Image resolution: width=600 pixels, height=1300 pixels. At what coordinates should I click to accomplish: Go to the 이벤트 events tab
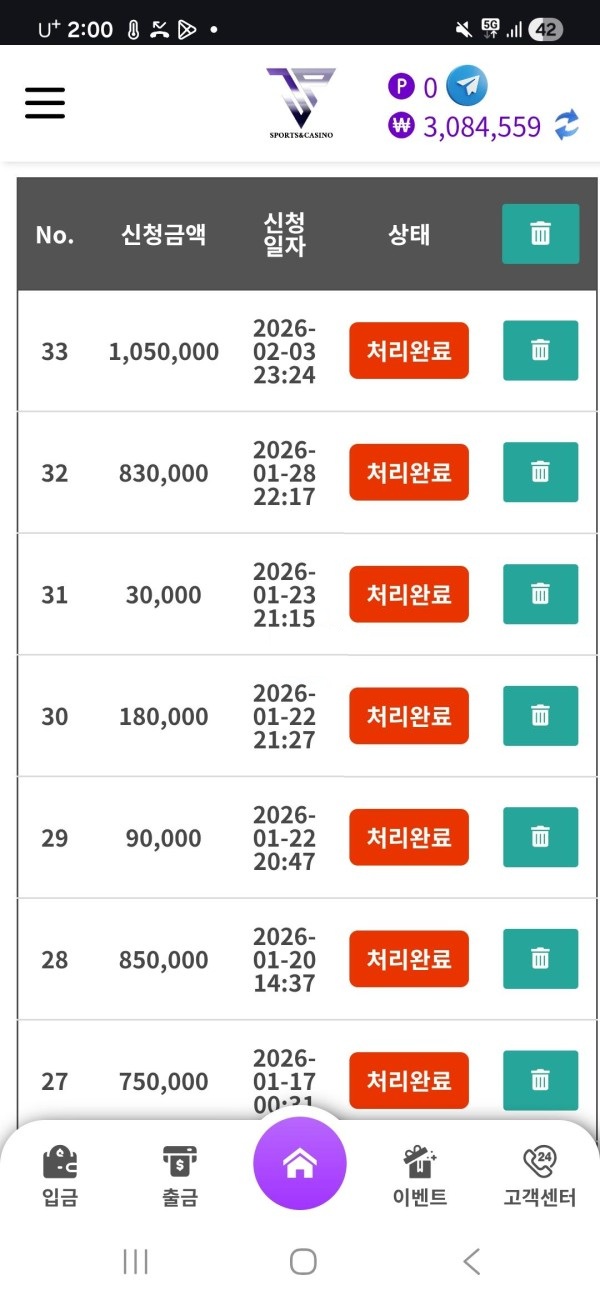tap(420, 1176)
